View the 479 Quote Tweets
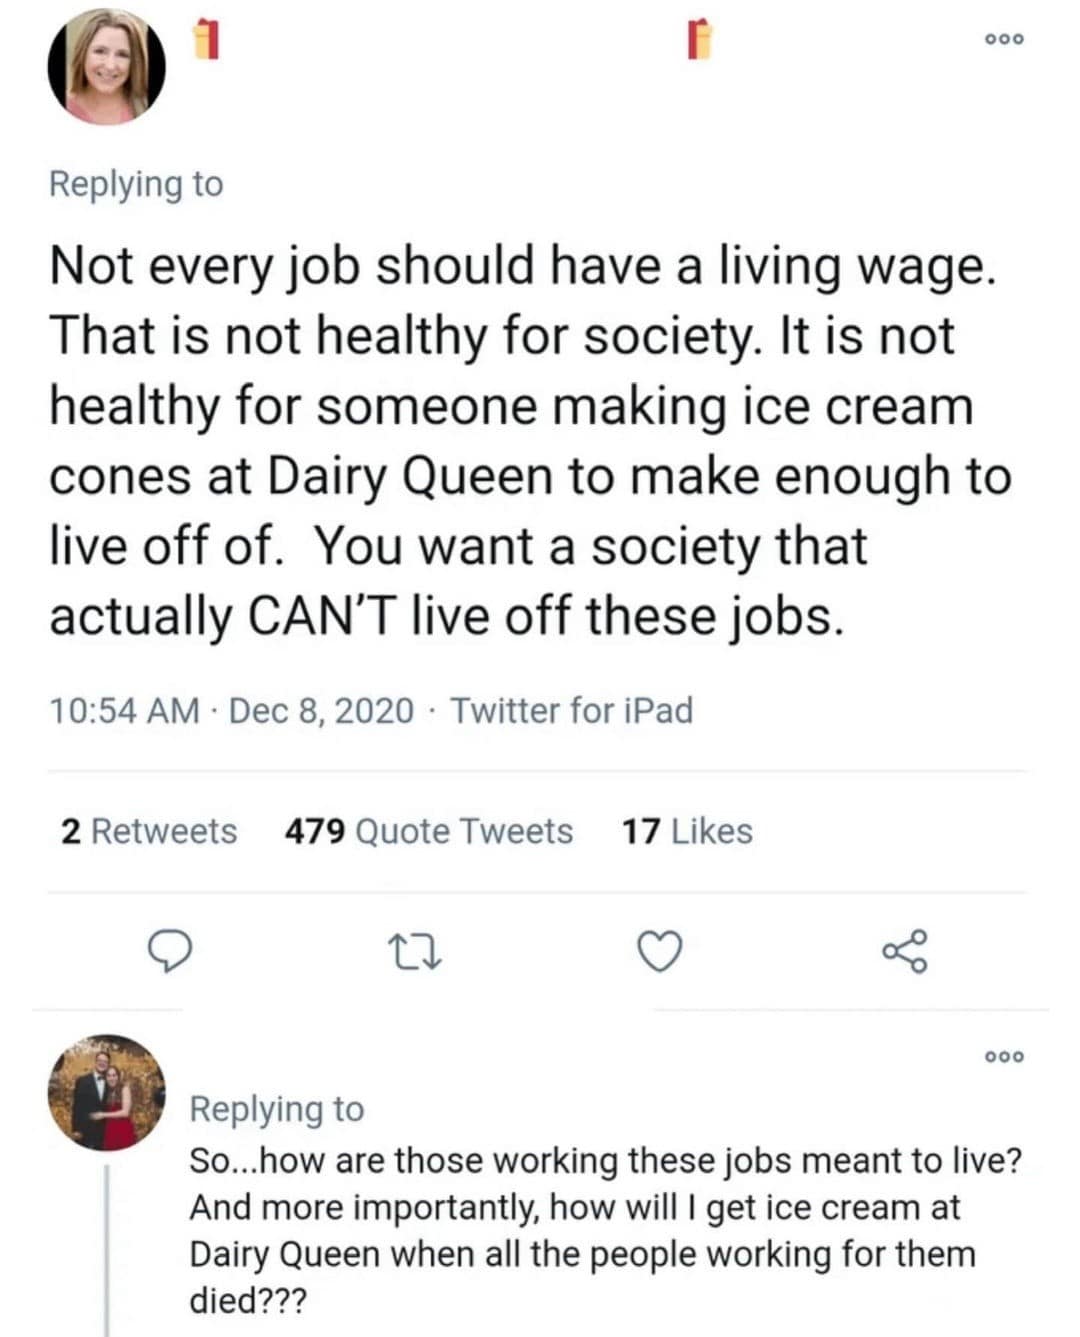Viewport: 1080px width, 1337px height. pyautogui.click(x=429, y=831)
